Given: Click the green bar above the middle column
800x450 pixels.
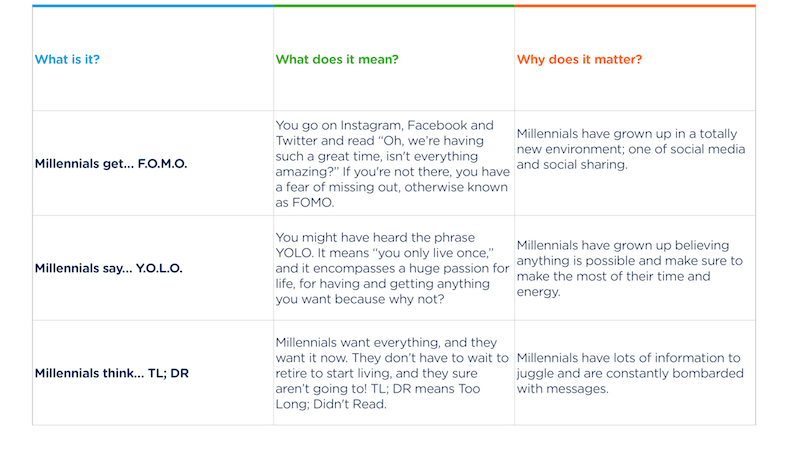Looking at the screenshot, I should pyautogui.click(x=394, y=6).
